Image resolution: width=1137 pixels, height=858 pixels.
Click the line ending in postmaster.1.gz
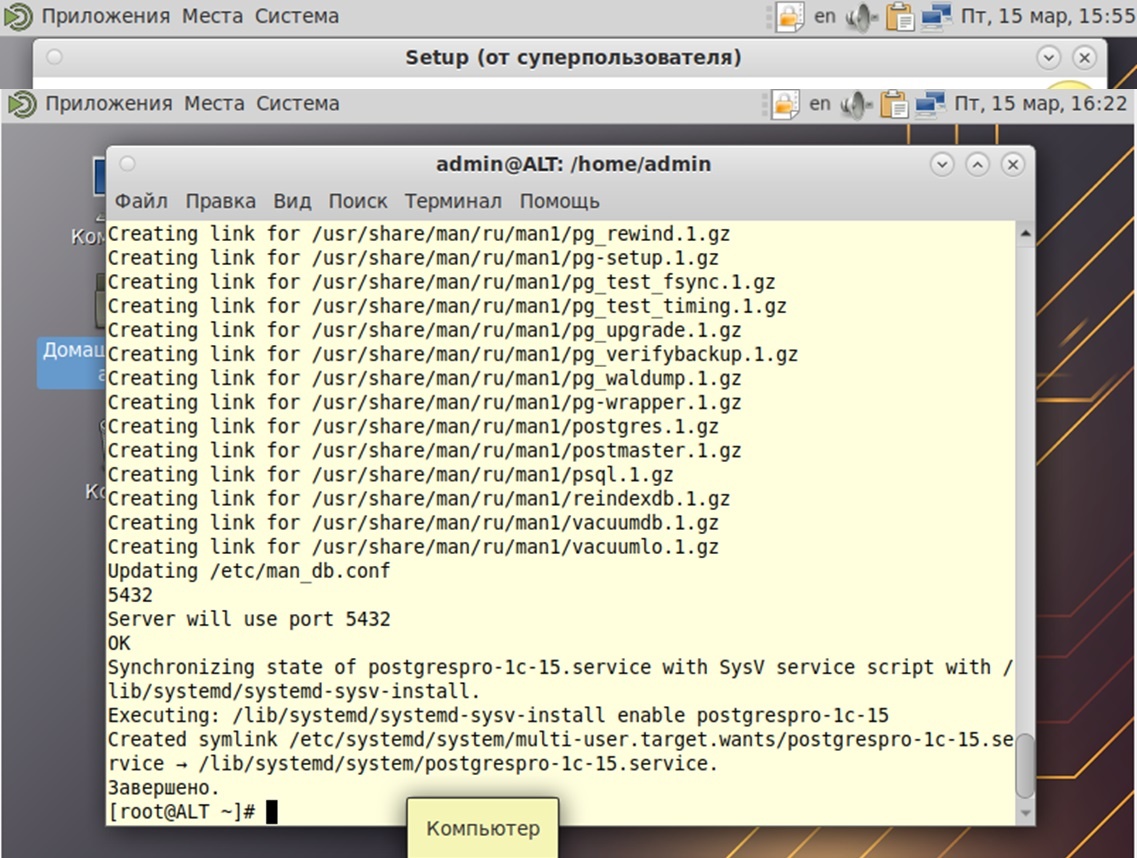424,450
